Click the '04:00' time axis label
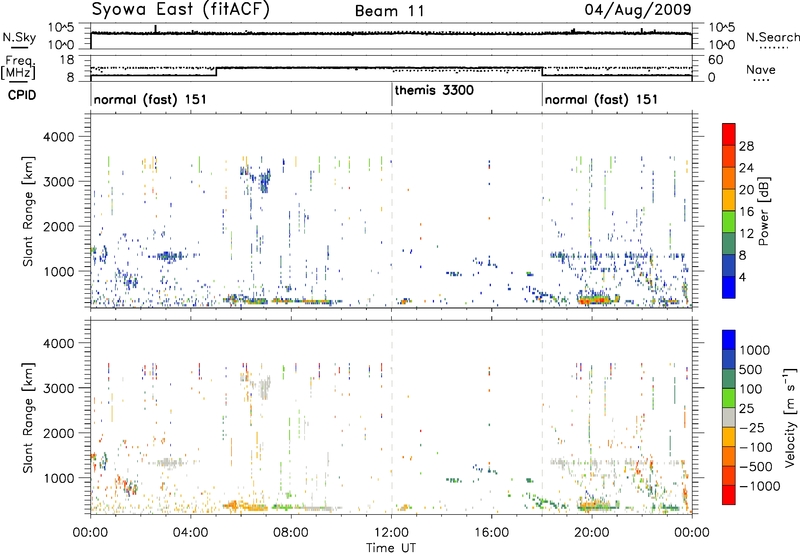Screen dimensions: 800x554 pos(190,533)
